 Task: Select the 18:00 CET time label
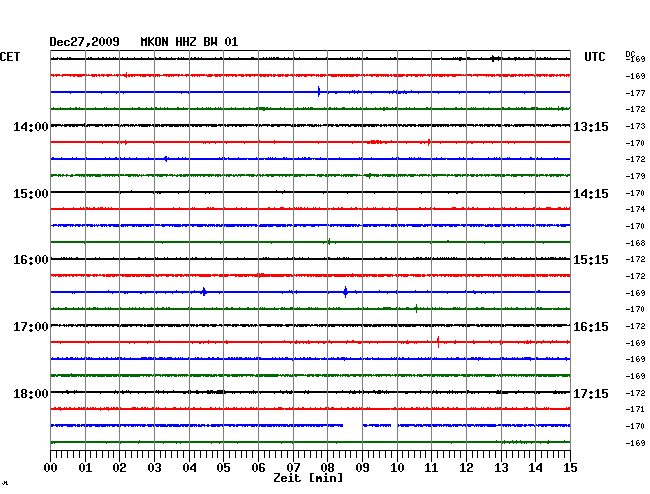coord(31,393)
